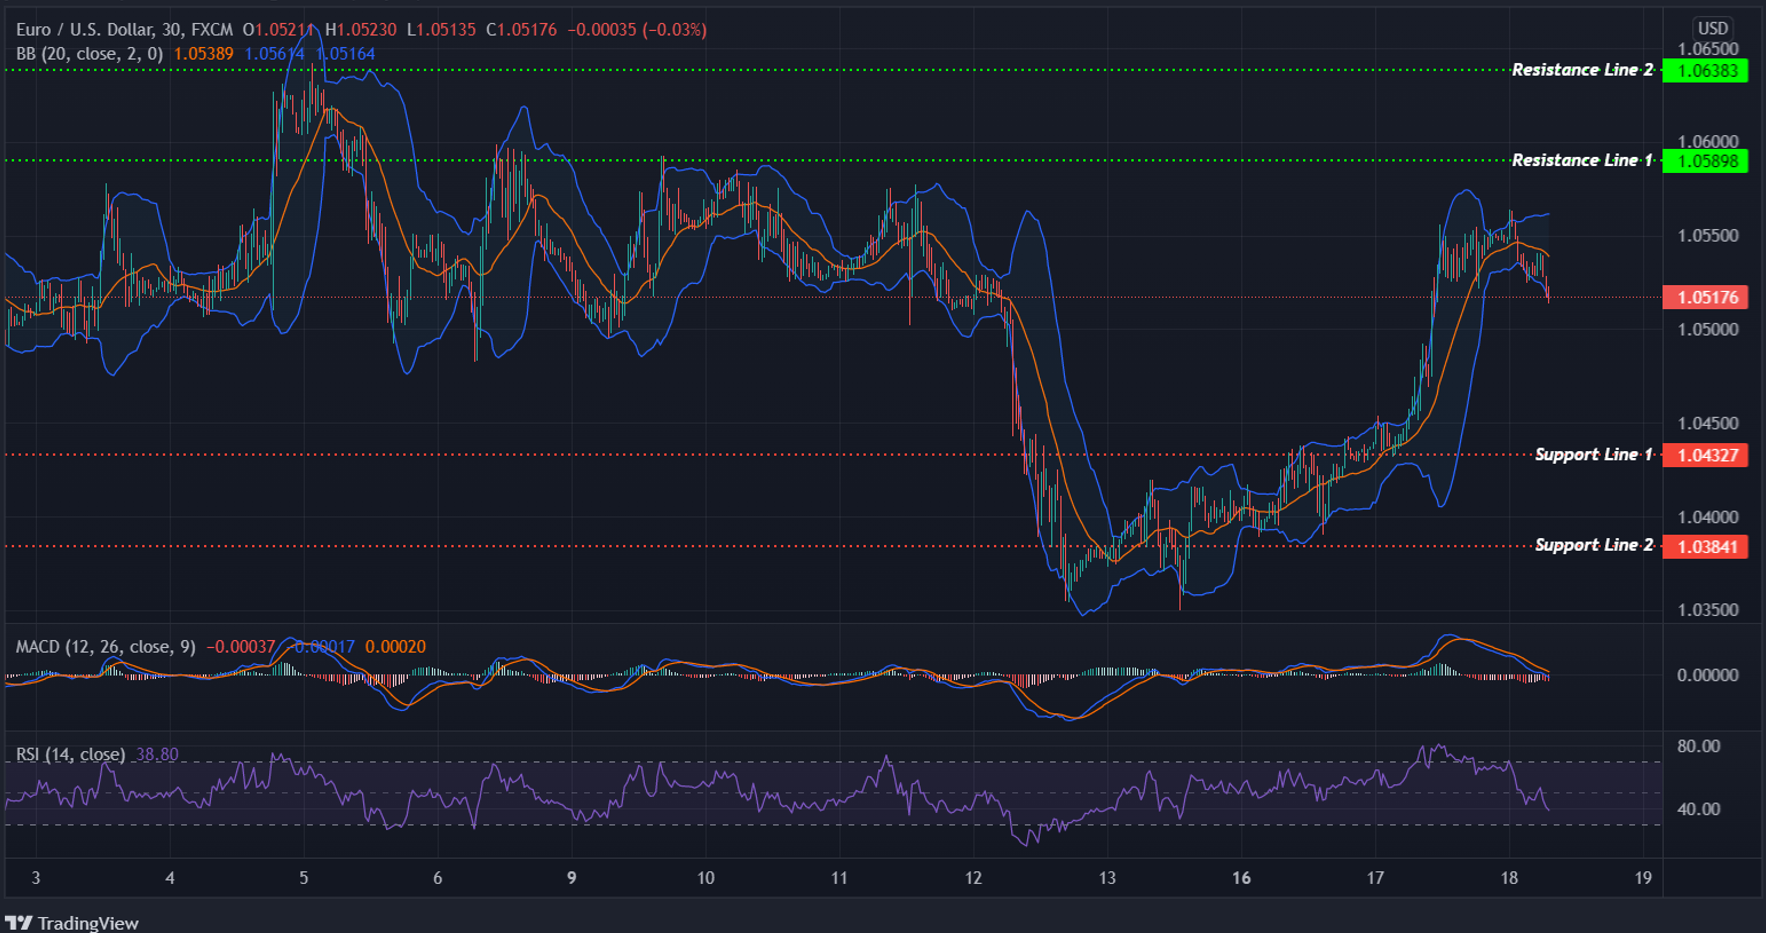The image size is (1766, 933).
Task: Click the orange MACD histogram value 0.00020
Action: point(395,647)
